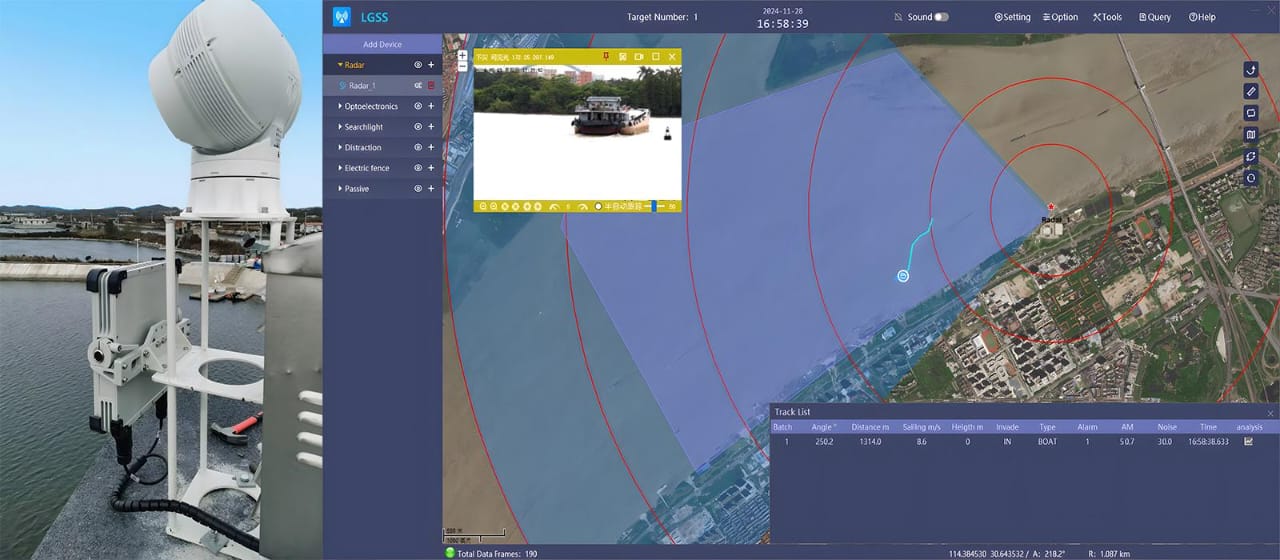Add a device under Electric fence with plus icon
The width and height of the screenshot is (1280, 560).
[x=431, y=168]
